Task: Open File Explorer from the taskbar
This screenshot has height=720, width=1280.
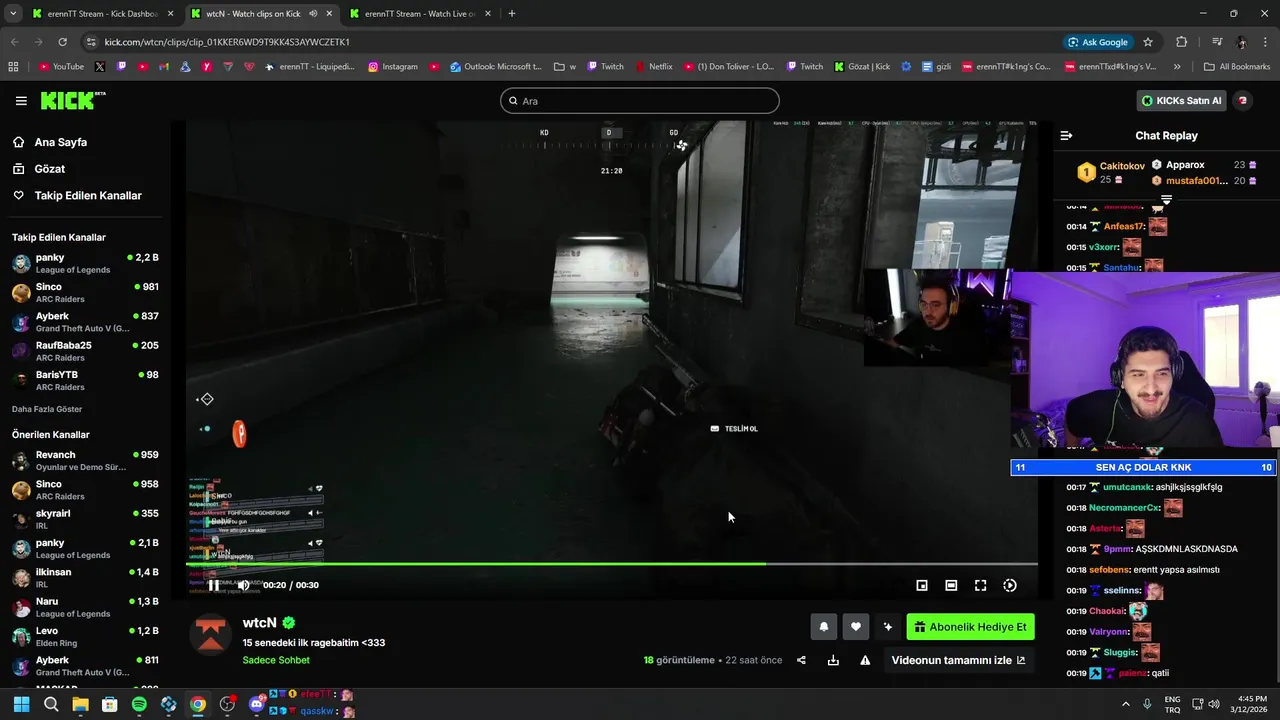Action: click(x=80, y=705)
